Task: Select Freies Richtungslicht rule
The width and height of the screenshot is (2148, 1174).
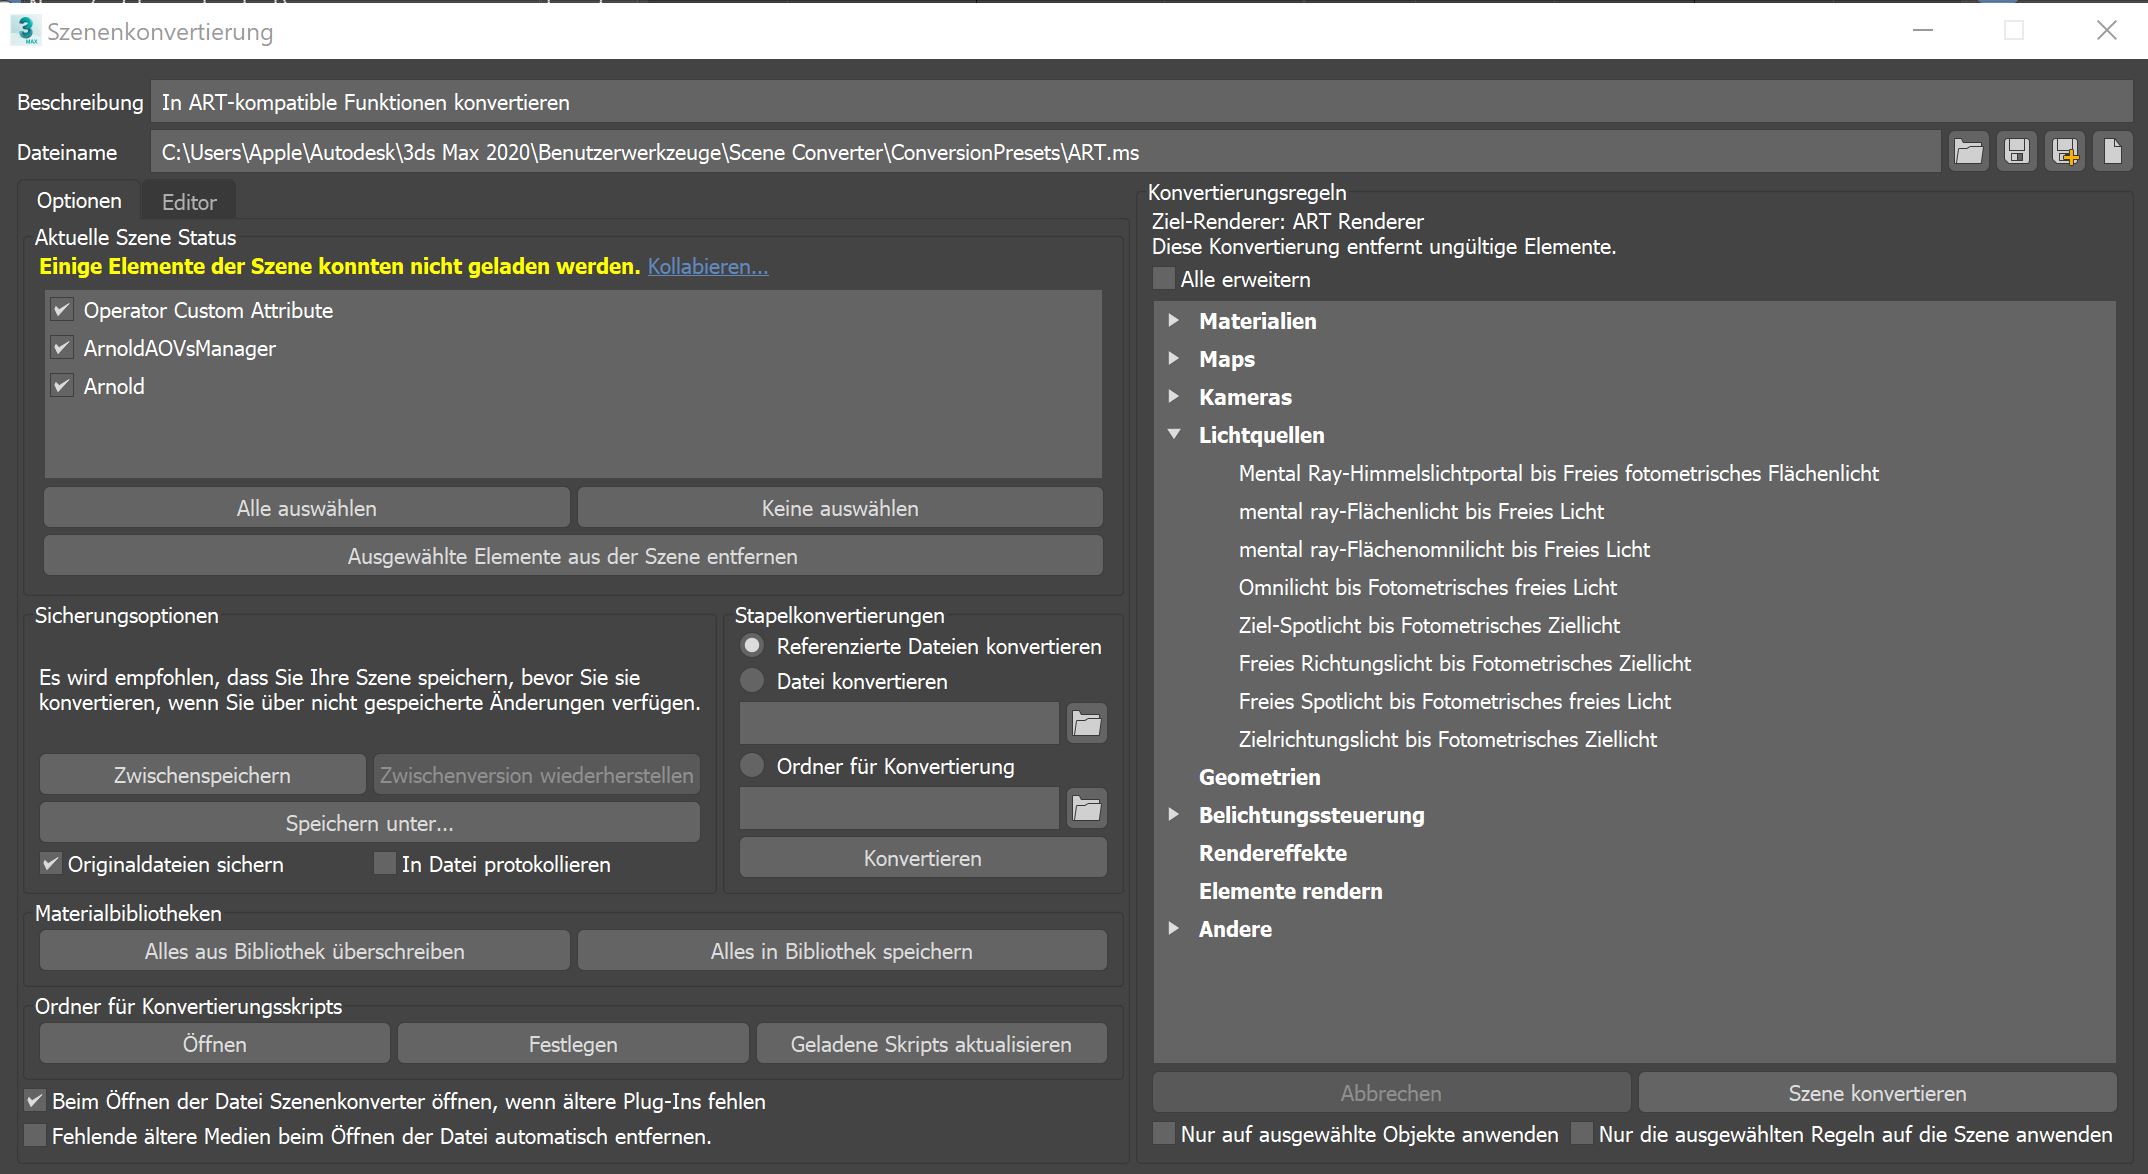Action: [1465, 663]
